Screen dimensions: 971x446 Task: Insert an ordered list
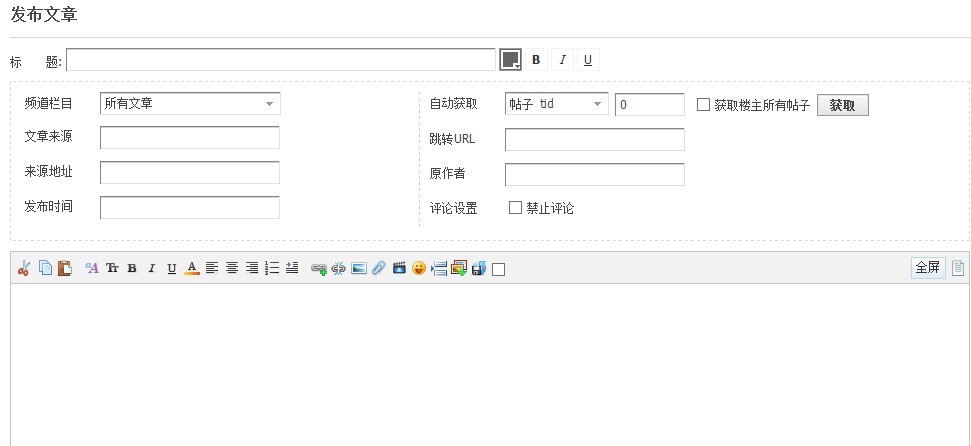272,268
